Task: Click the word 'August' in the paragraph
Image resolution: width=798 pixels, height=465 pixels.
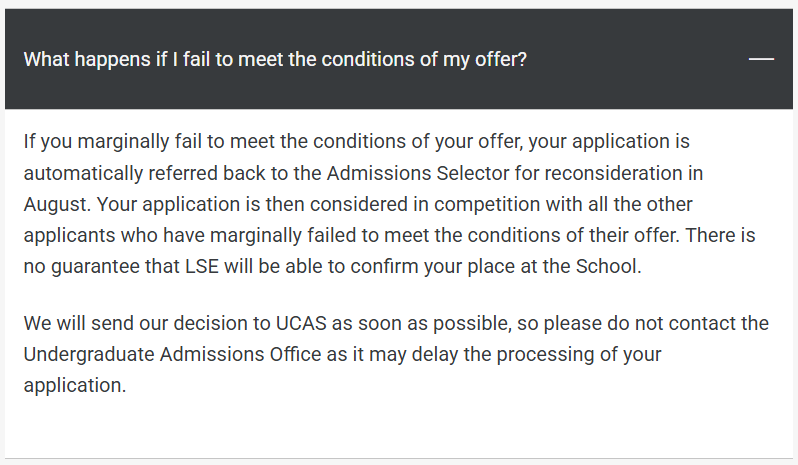Action: pos(57,205)
